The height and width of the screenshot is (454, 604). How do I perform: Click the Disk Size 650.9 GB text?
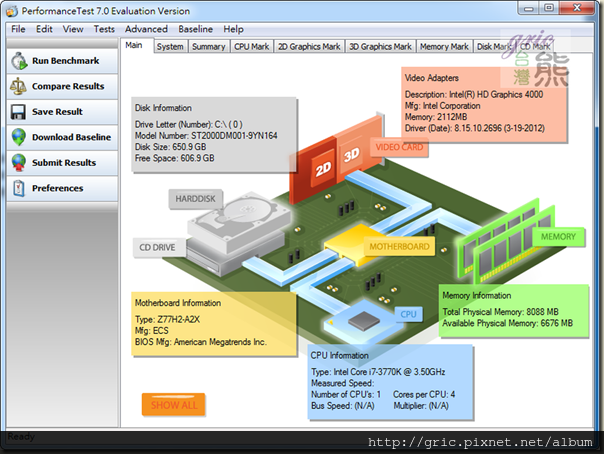tap(170, 147)
